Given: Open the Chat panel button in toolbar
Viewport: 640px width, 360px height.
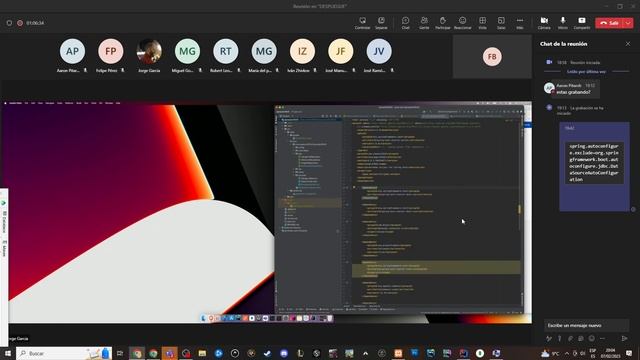Looking at the screenshot, I should tap(405, 23).
